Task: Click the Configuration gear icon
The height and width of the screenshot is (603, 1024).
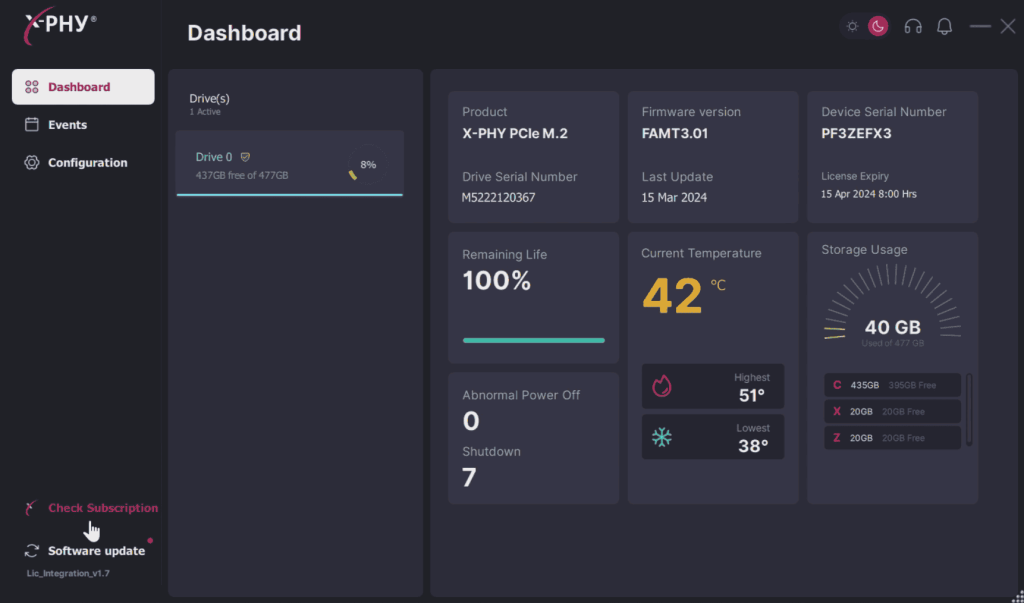Action: [x=32, y=163]
